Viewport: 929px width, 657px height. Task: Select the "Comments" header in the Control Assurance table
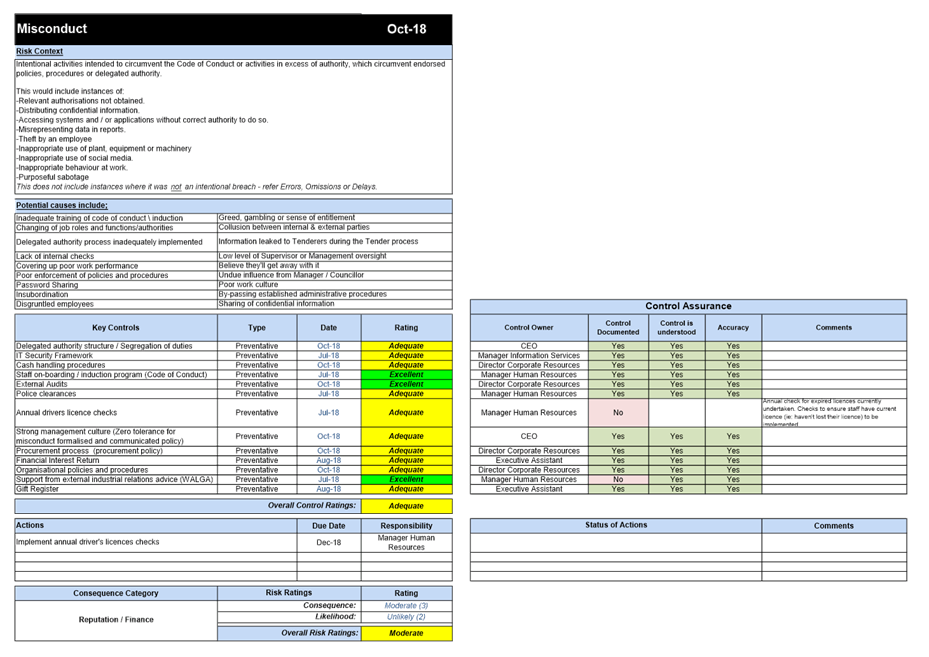coord(834,328)
